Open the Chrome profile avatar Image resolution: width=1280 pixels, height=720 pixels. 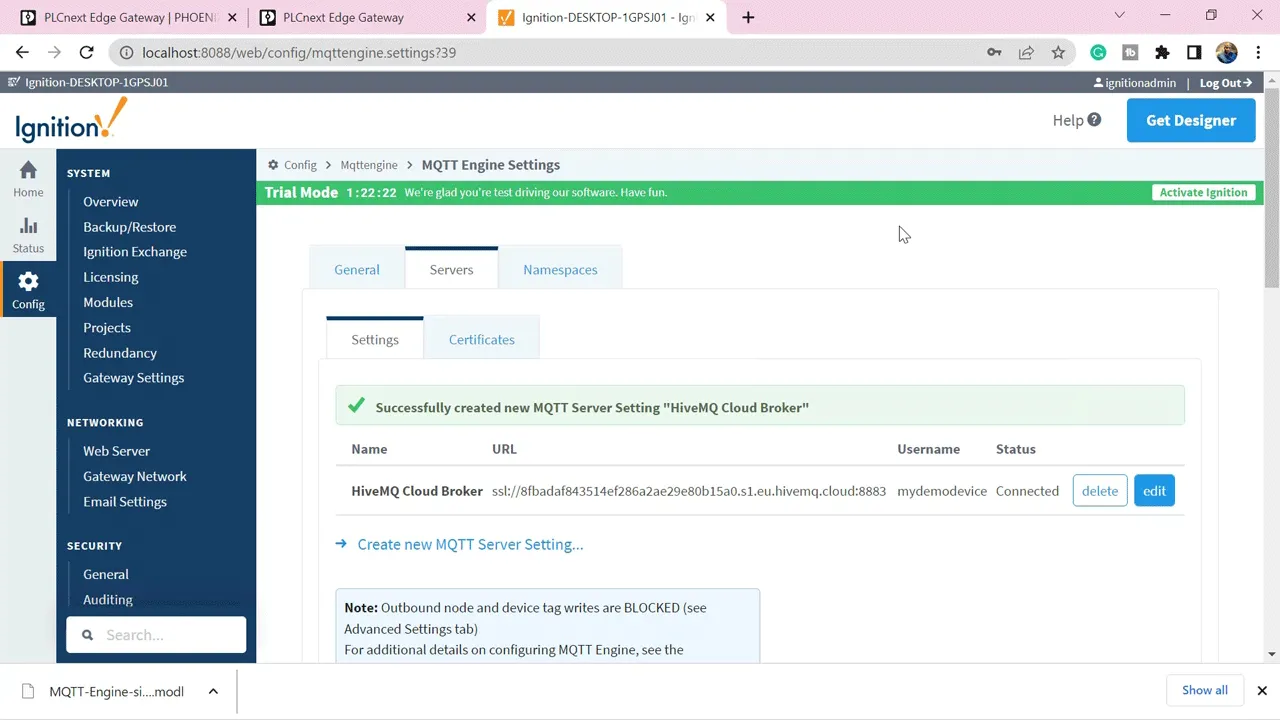[x=1227, y=53]
